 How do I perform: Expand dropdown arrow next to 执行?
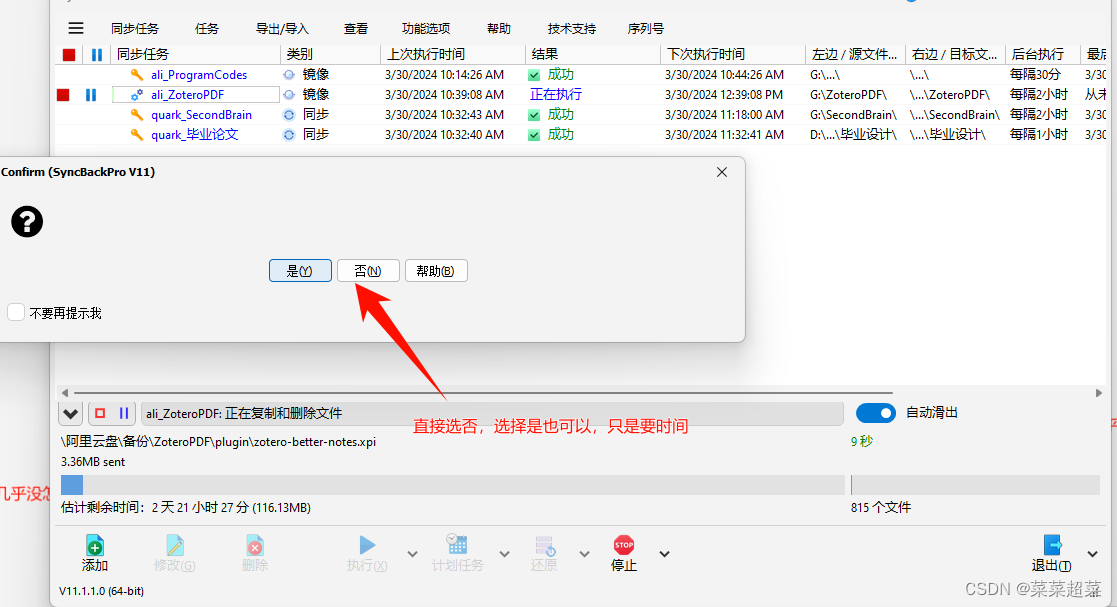pyautogui.click(x=412, y=554)
